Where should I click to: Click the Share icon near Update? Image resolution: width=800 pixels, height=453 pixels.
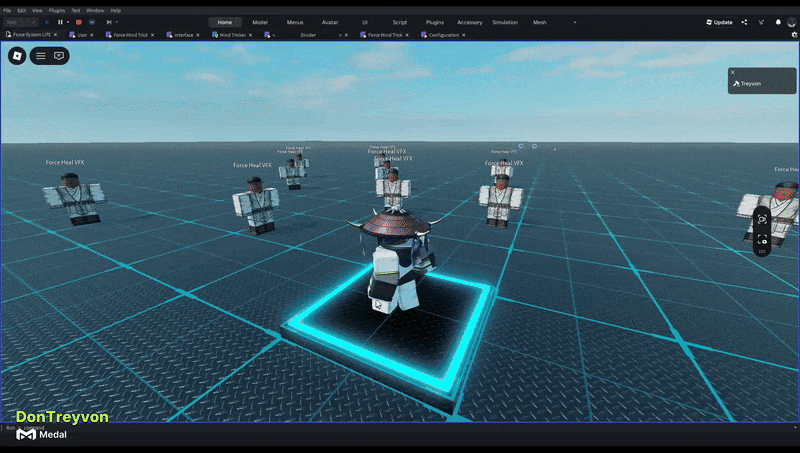pos(744,22)
